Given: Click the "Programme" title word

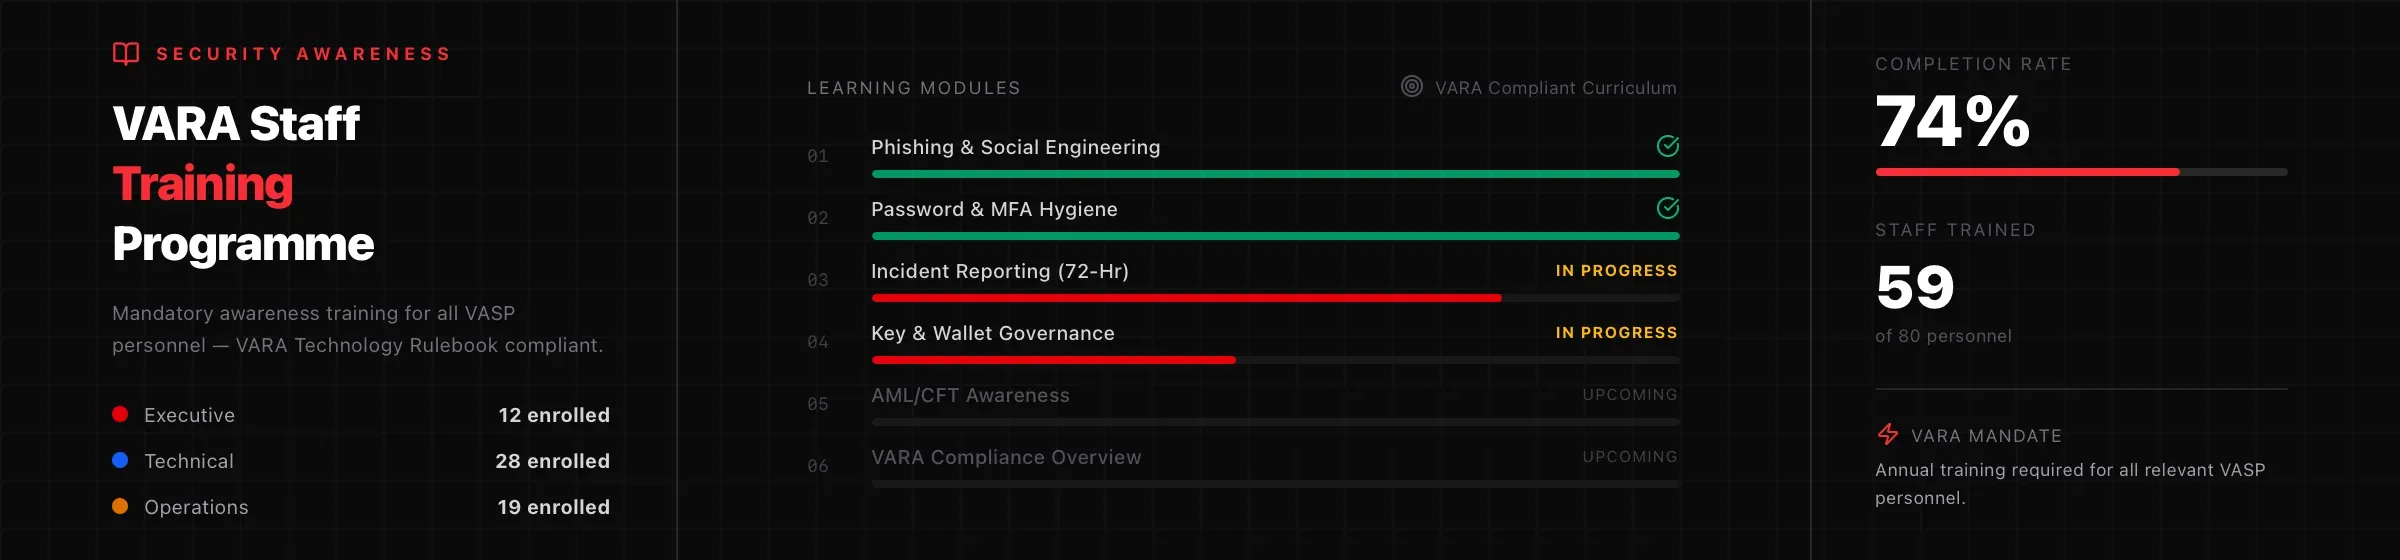Looking at the screenshot, I should (243, 244).
